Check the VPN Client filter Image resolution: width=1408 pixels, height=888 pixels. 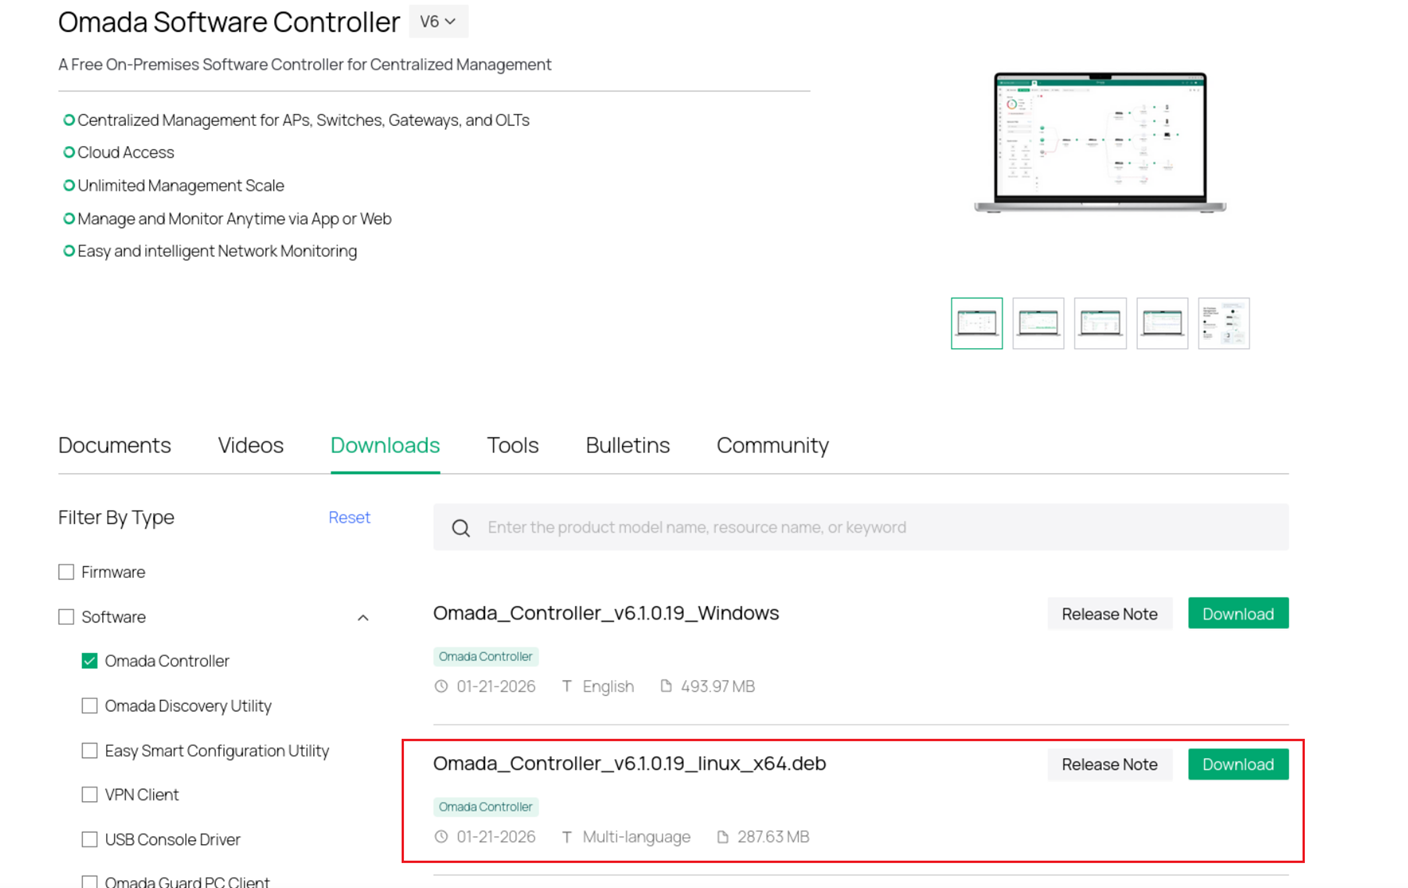coord(89,794)
